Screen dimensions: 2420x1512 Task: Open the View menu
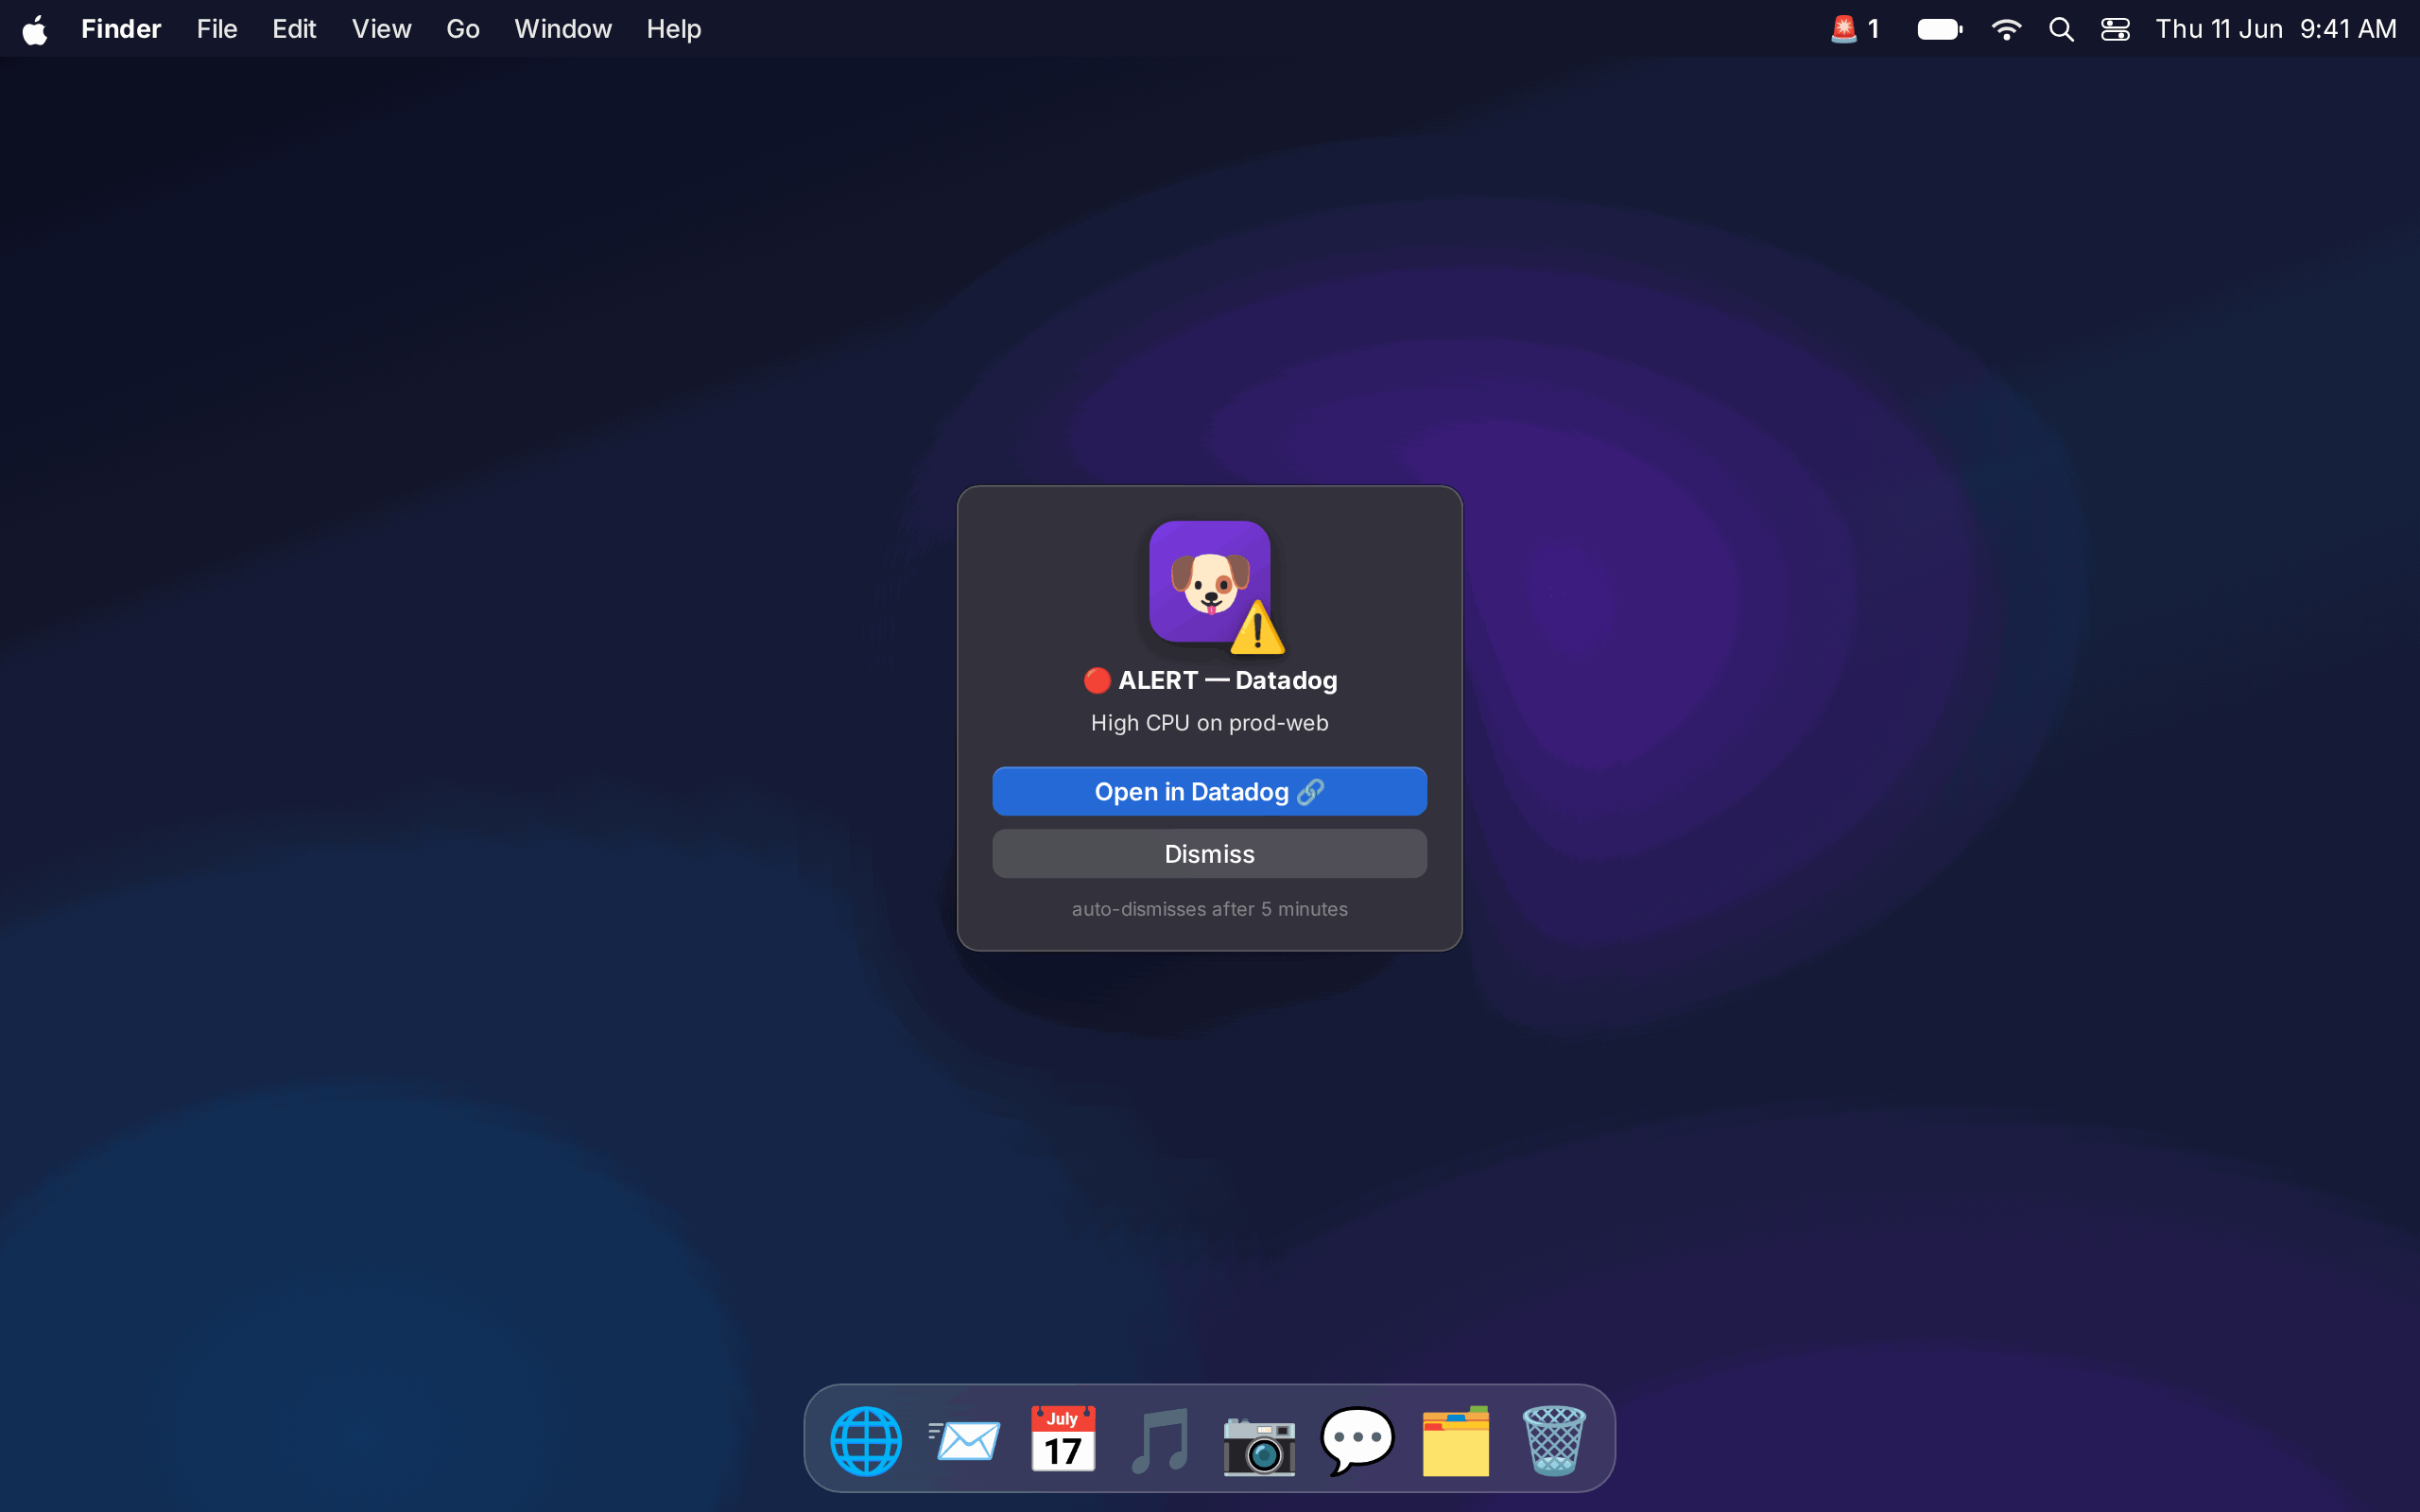(381, 29)
